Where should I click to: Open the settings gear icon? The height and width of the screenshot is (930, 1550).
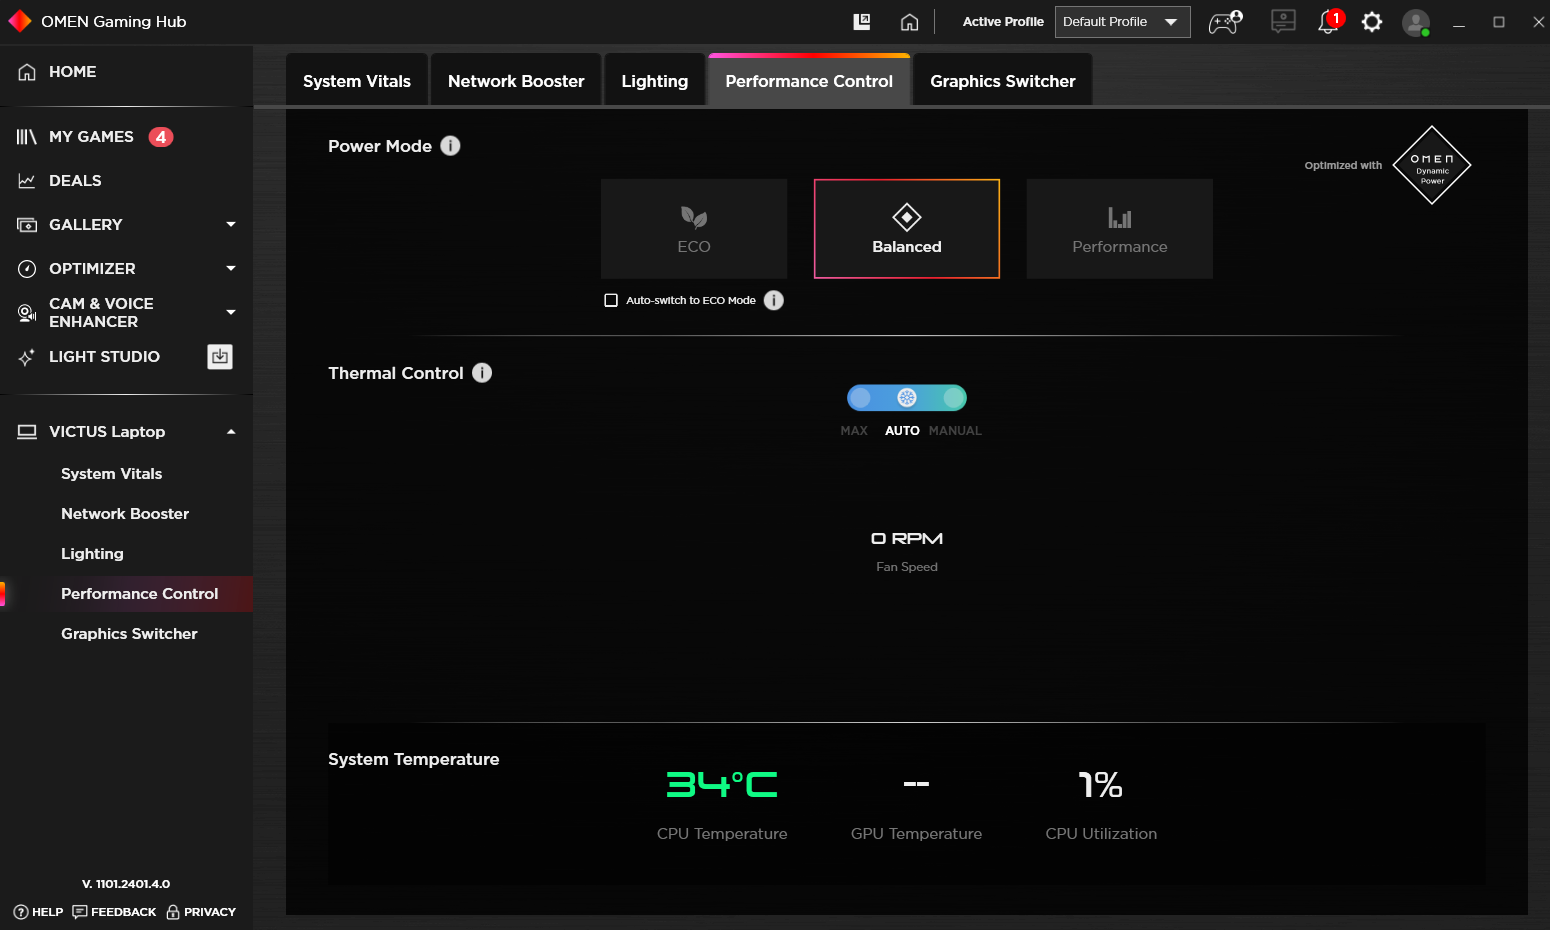coord(1372,22)
